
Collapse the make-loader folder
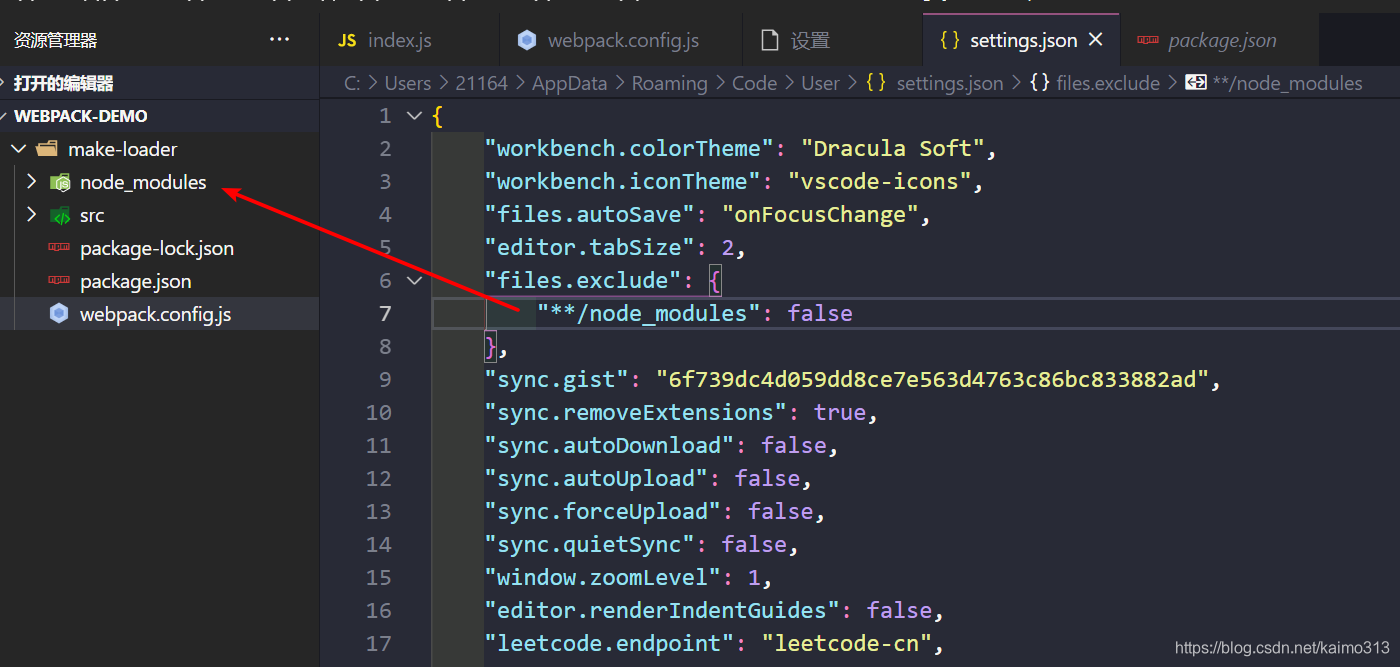(18, 148)
